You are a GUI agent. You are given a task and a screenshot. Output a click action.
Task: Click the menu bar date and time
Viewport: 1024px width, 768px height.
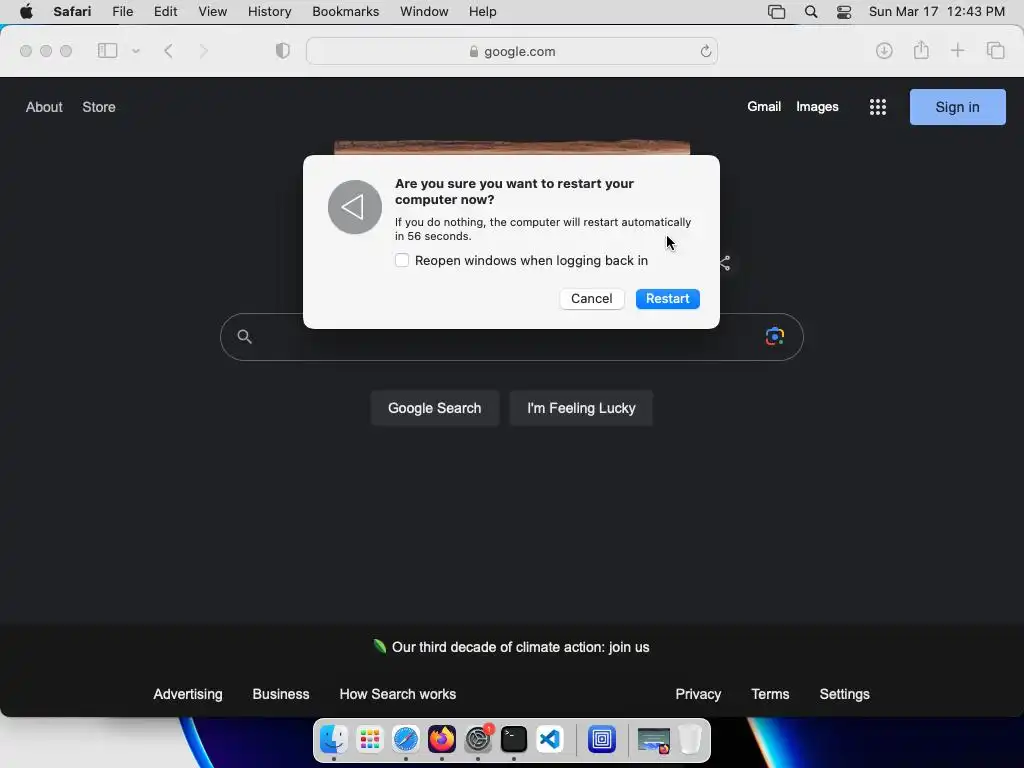click(x=936, y=12)
